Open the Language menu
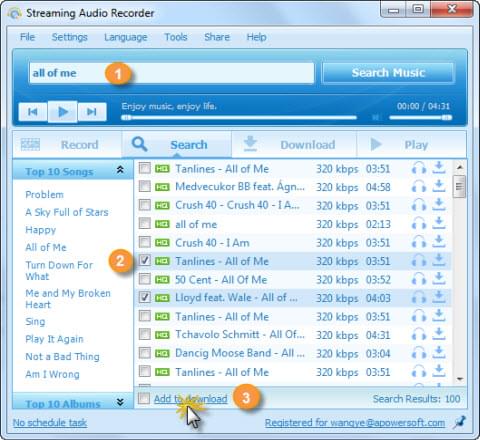 (125, 37)
